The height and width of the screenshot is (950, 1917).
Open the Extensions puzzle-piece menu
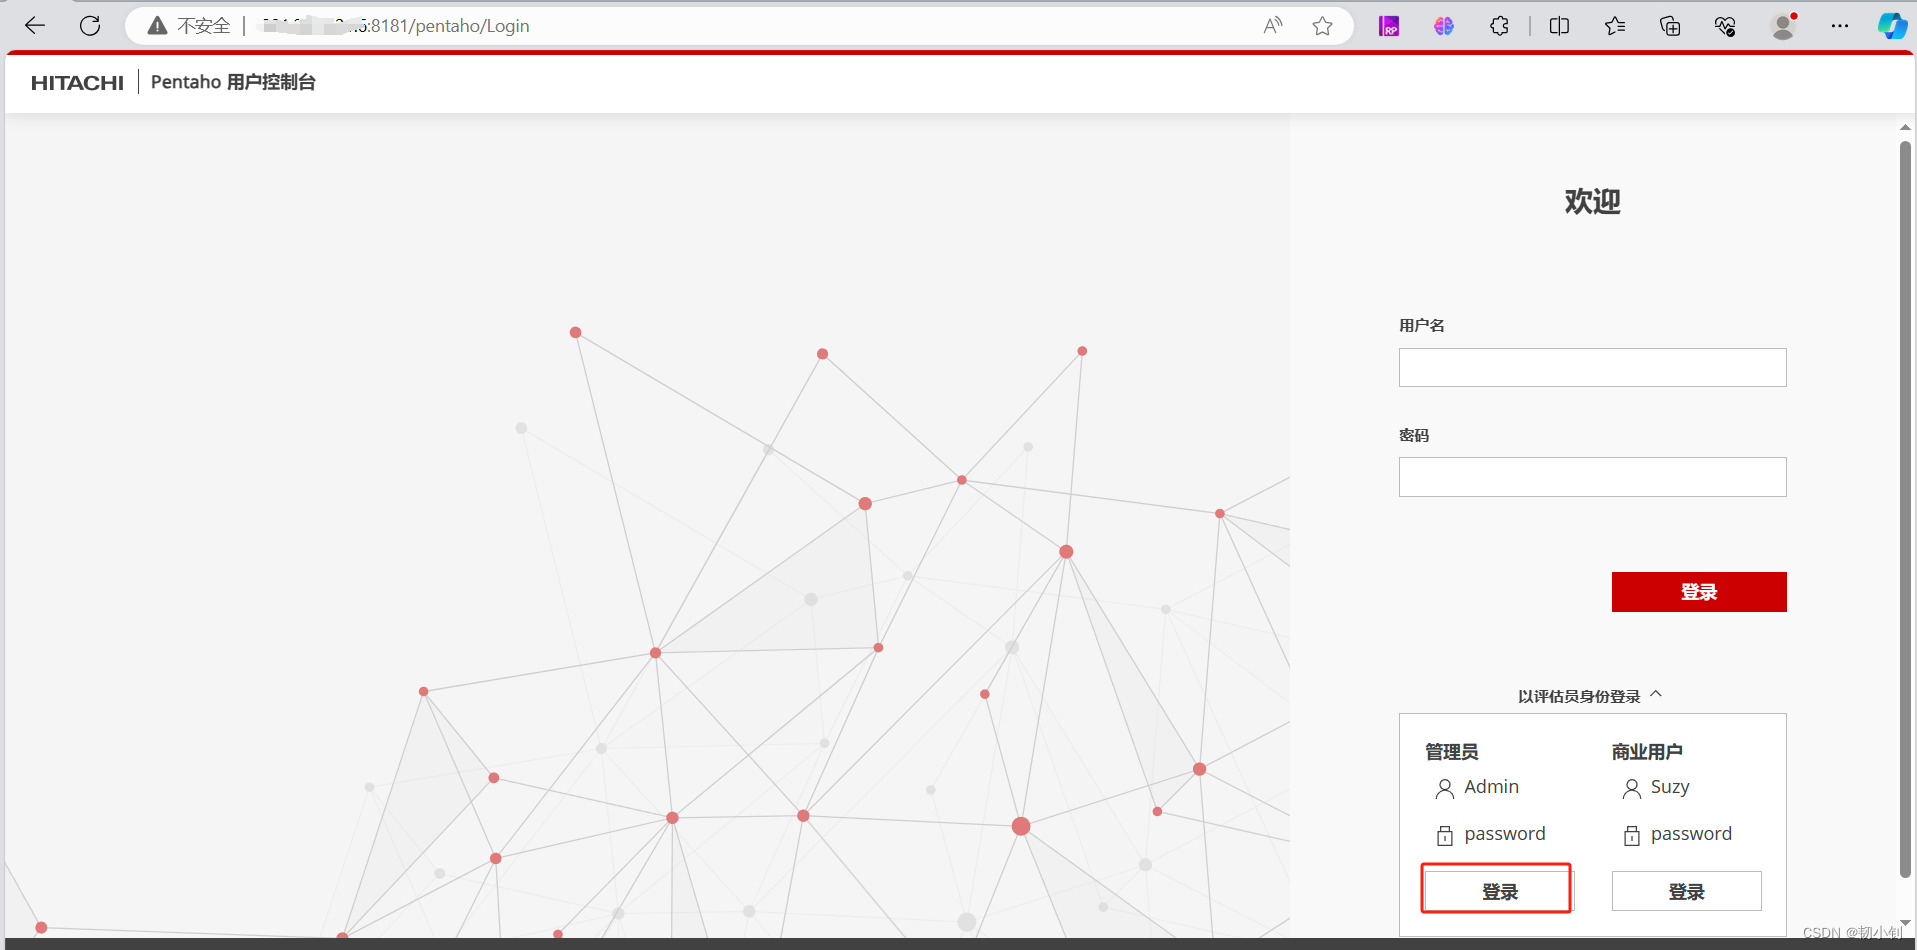[1499, 26]
